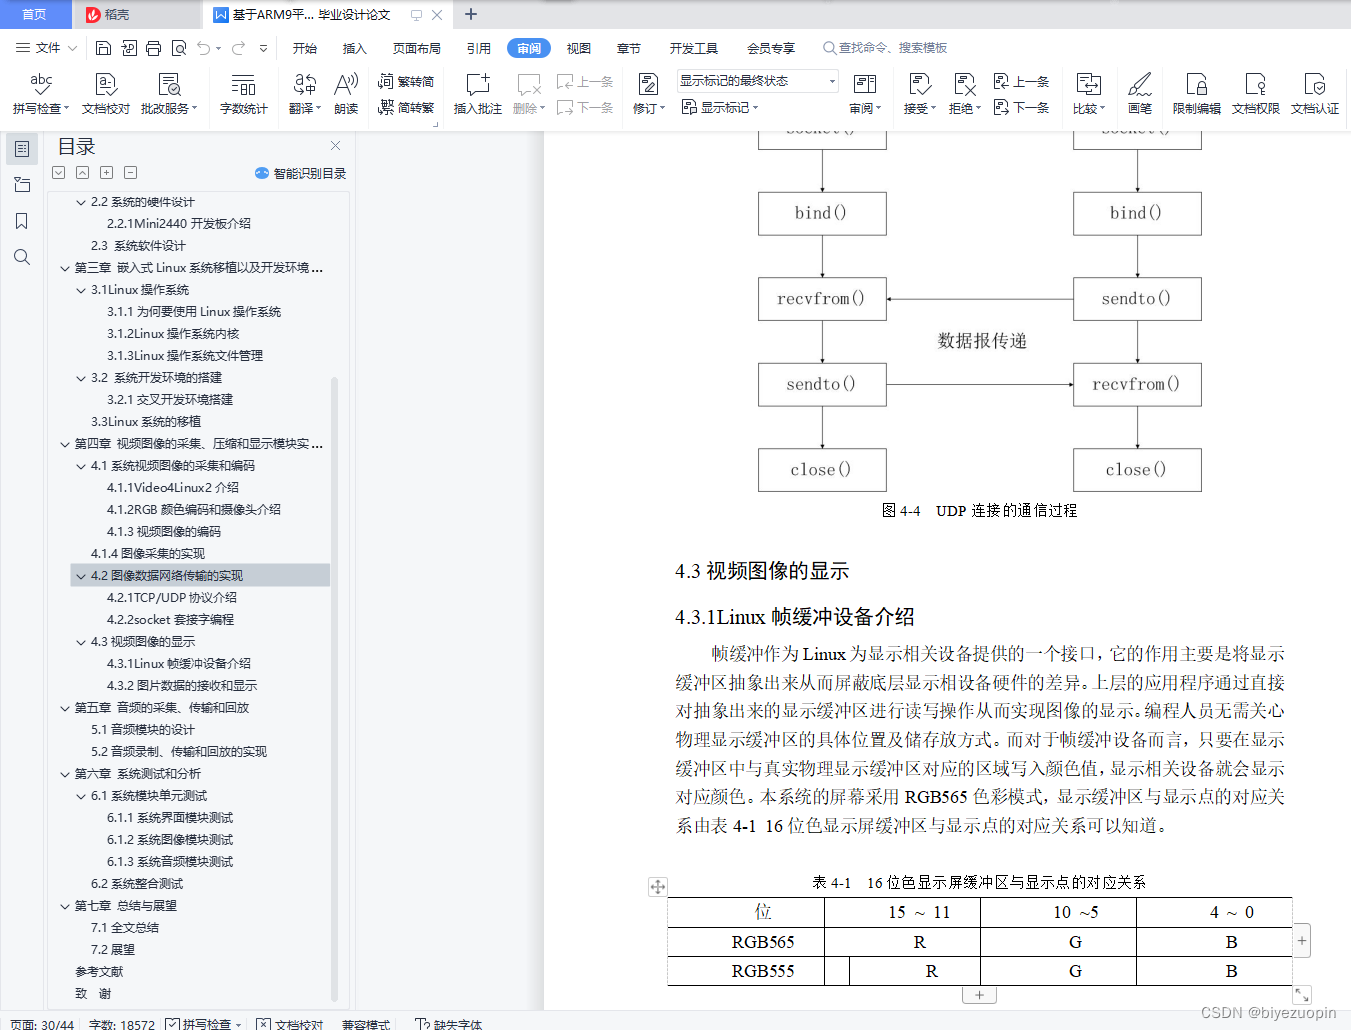Convert text with 简转繁 button
The height and width of the screenshot is (1030, 1351).
406,107
